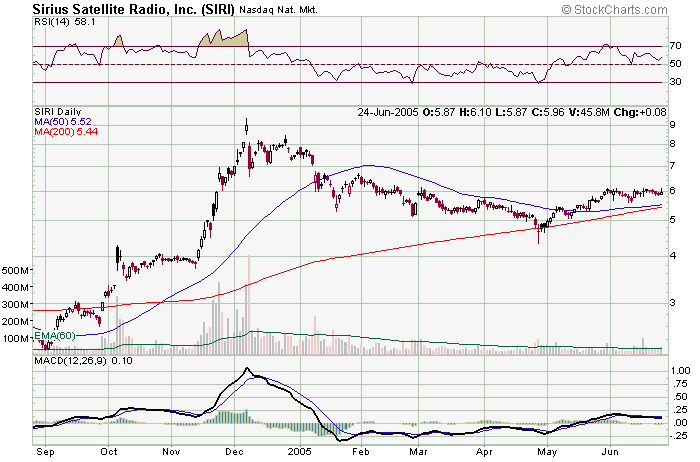Click the 400M volume axis label
Image resolution: width=700 pixels, height=462 pixels.
pos(16,287)
